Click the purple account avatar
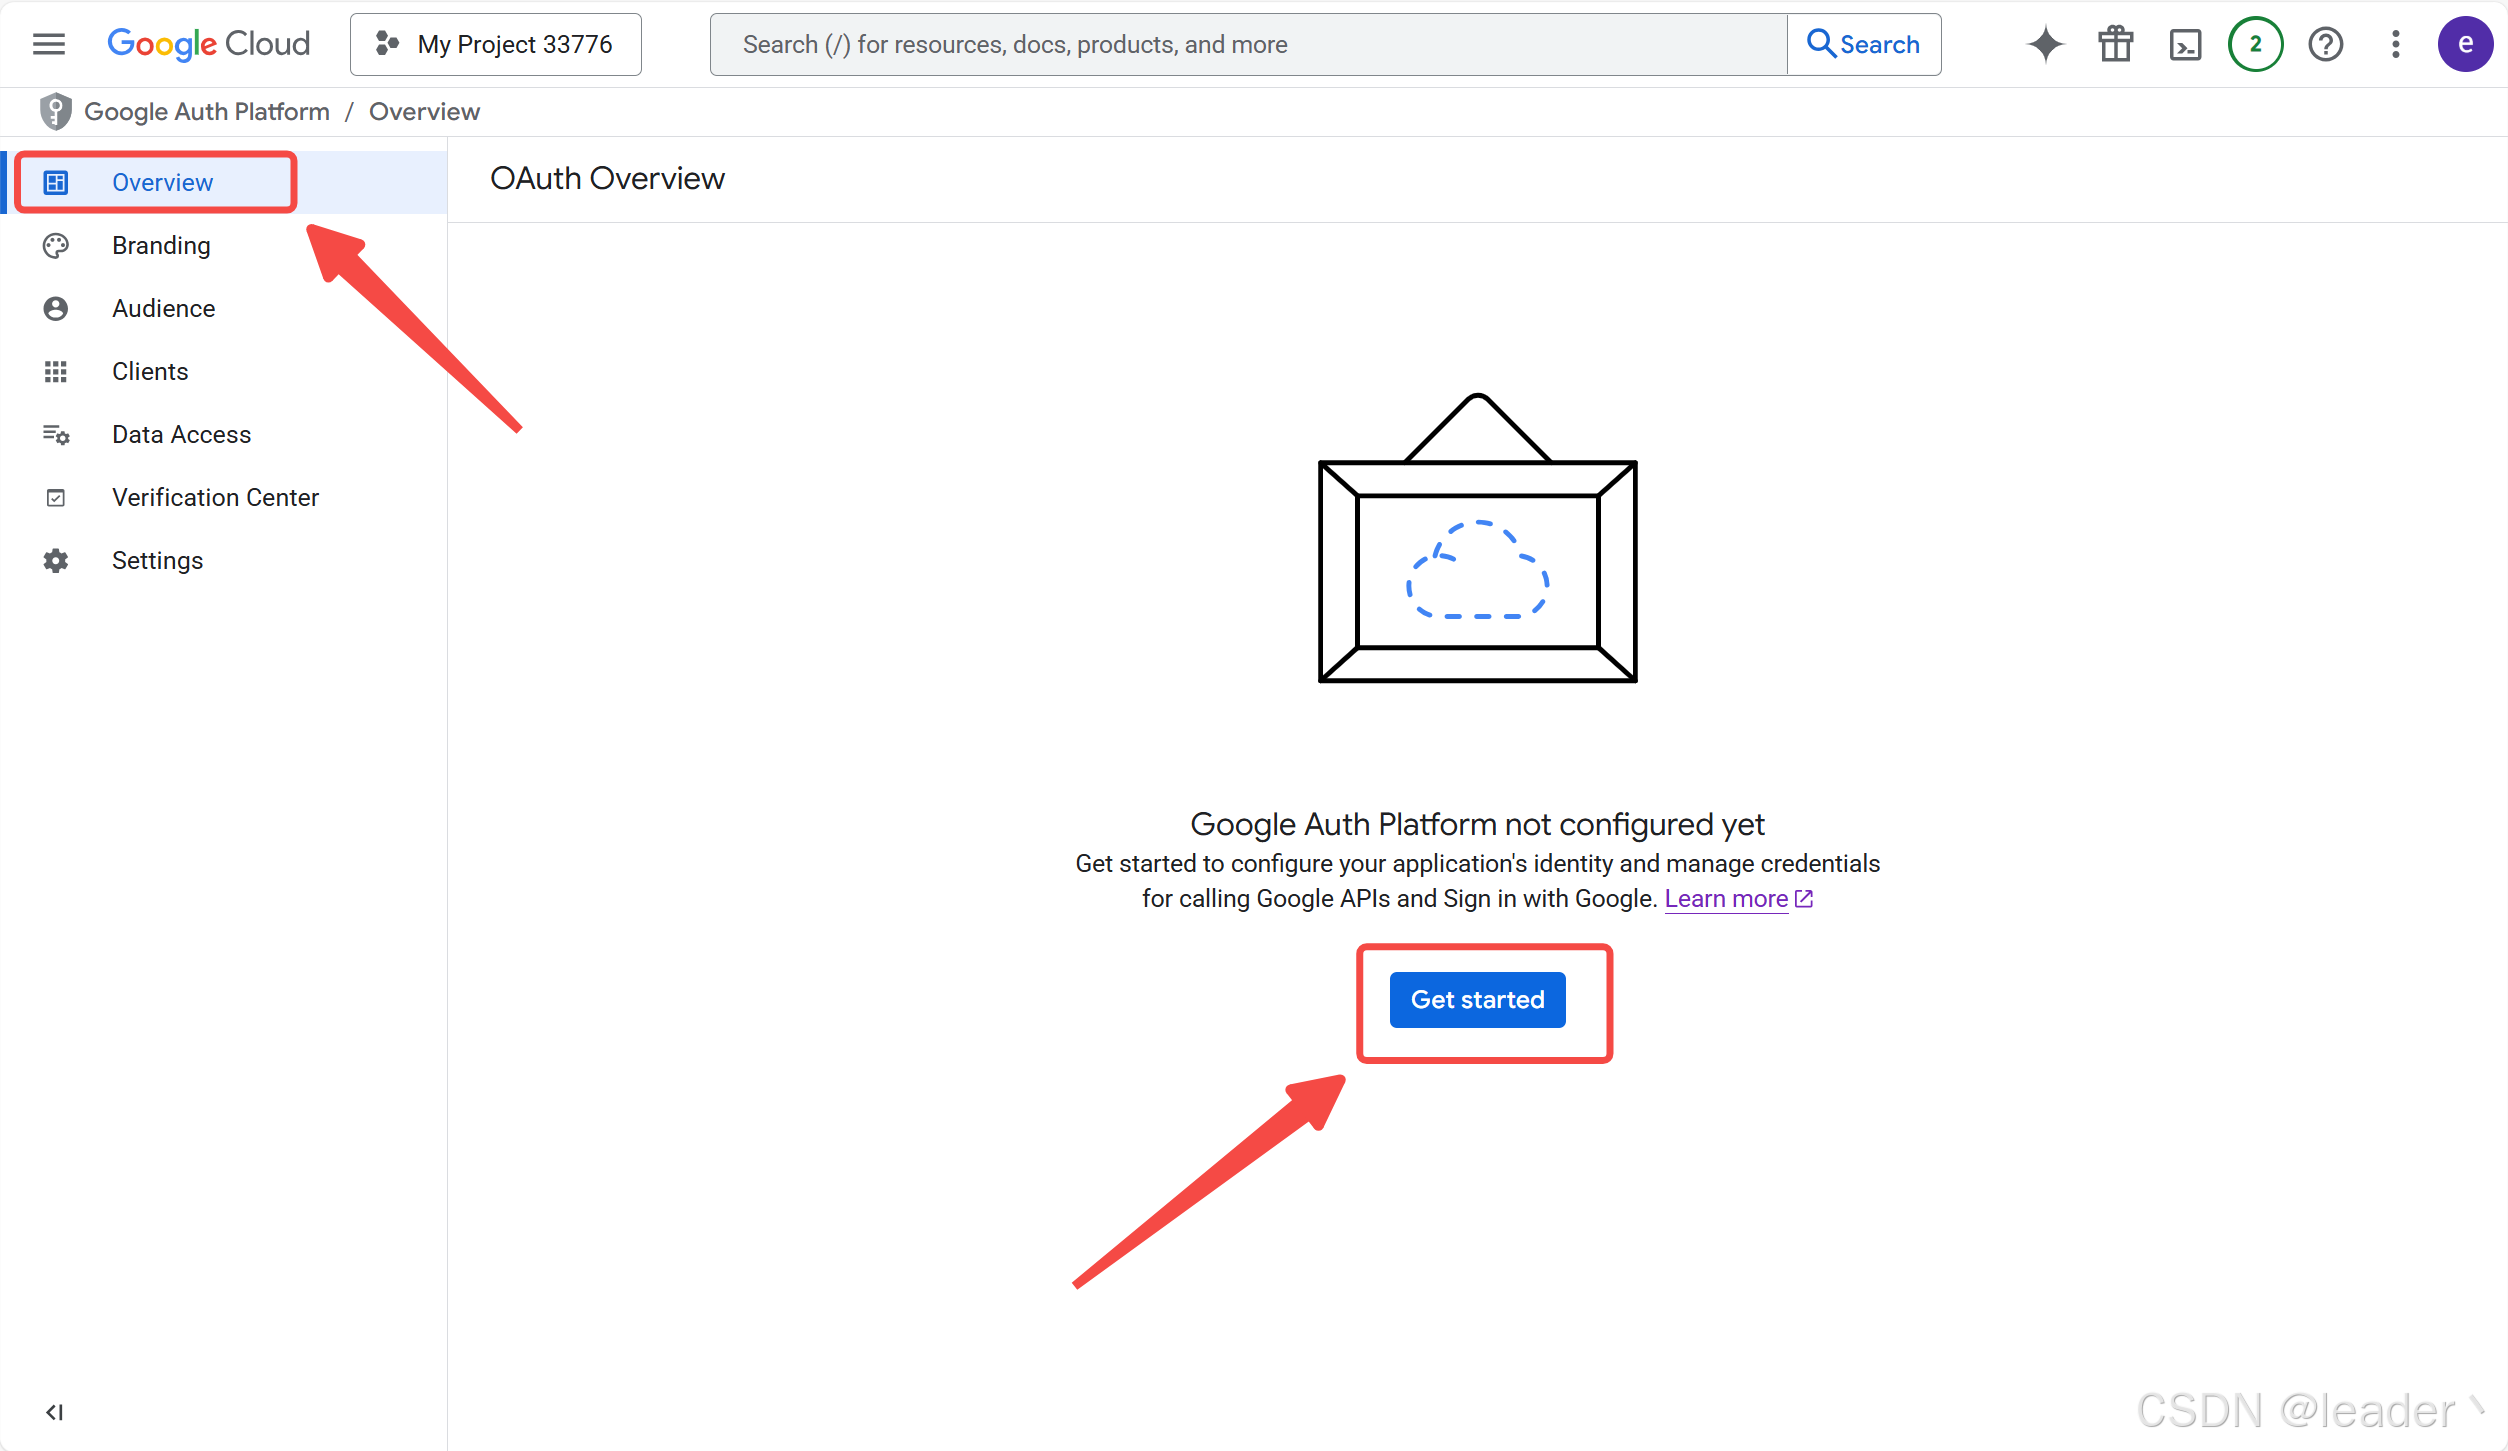This screenshot has height=1451, width=2508. (x=2465, y=44)
